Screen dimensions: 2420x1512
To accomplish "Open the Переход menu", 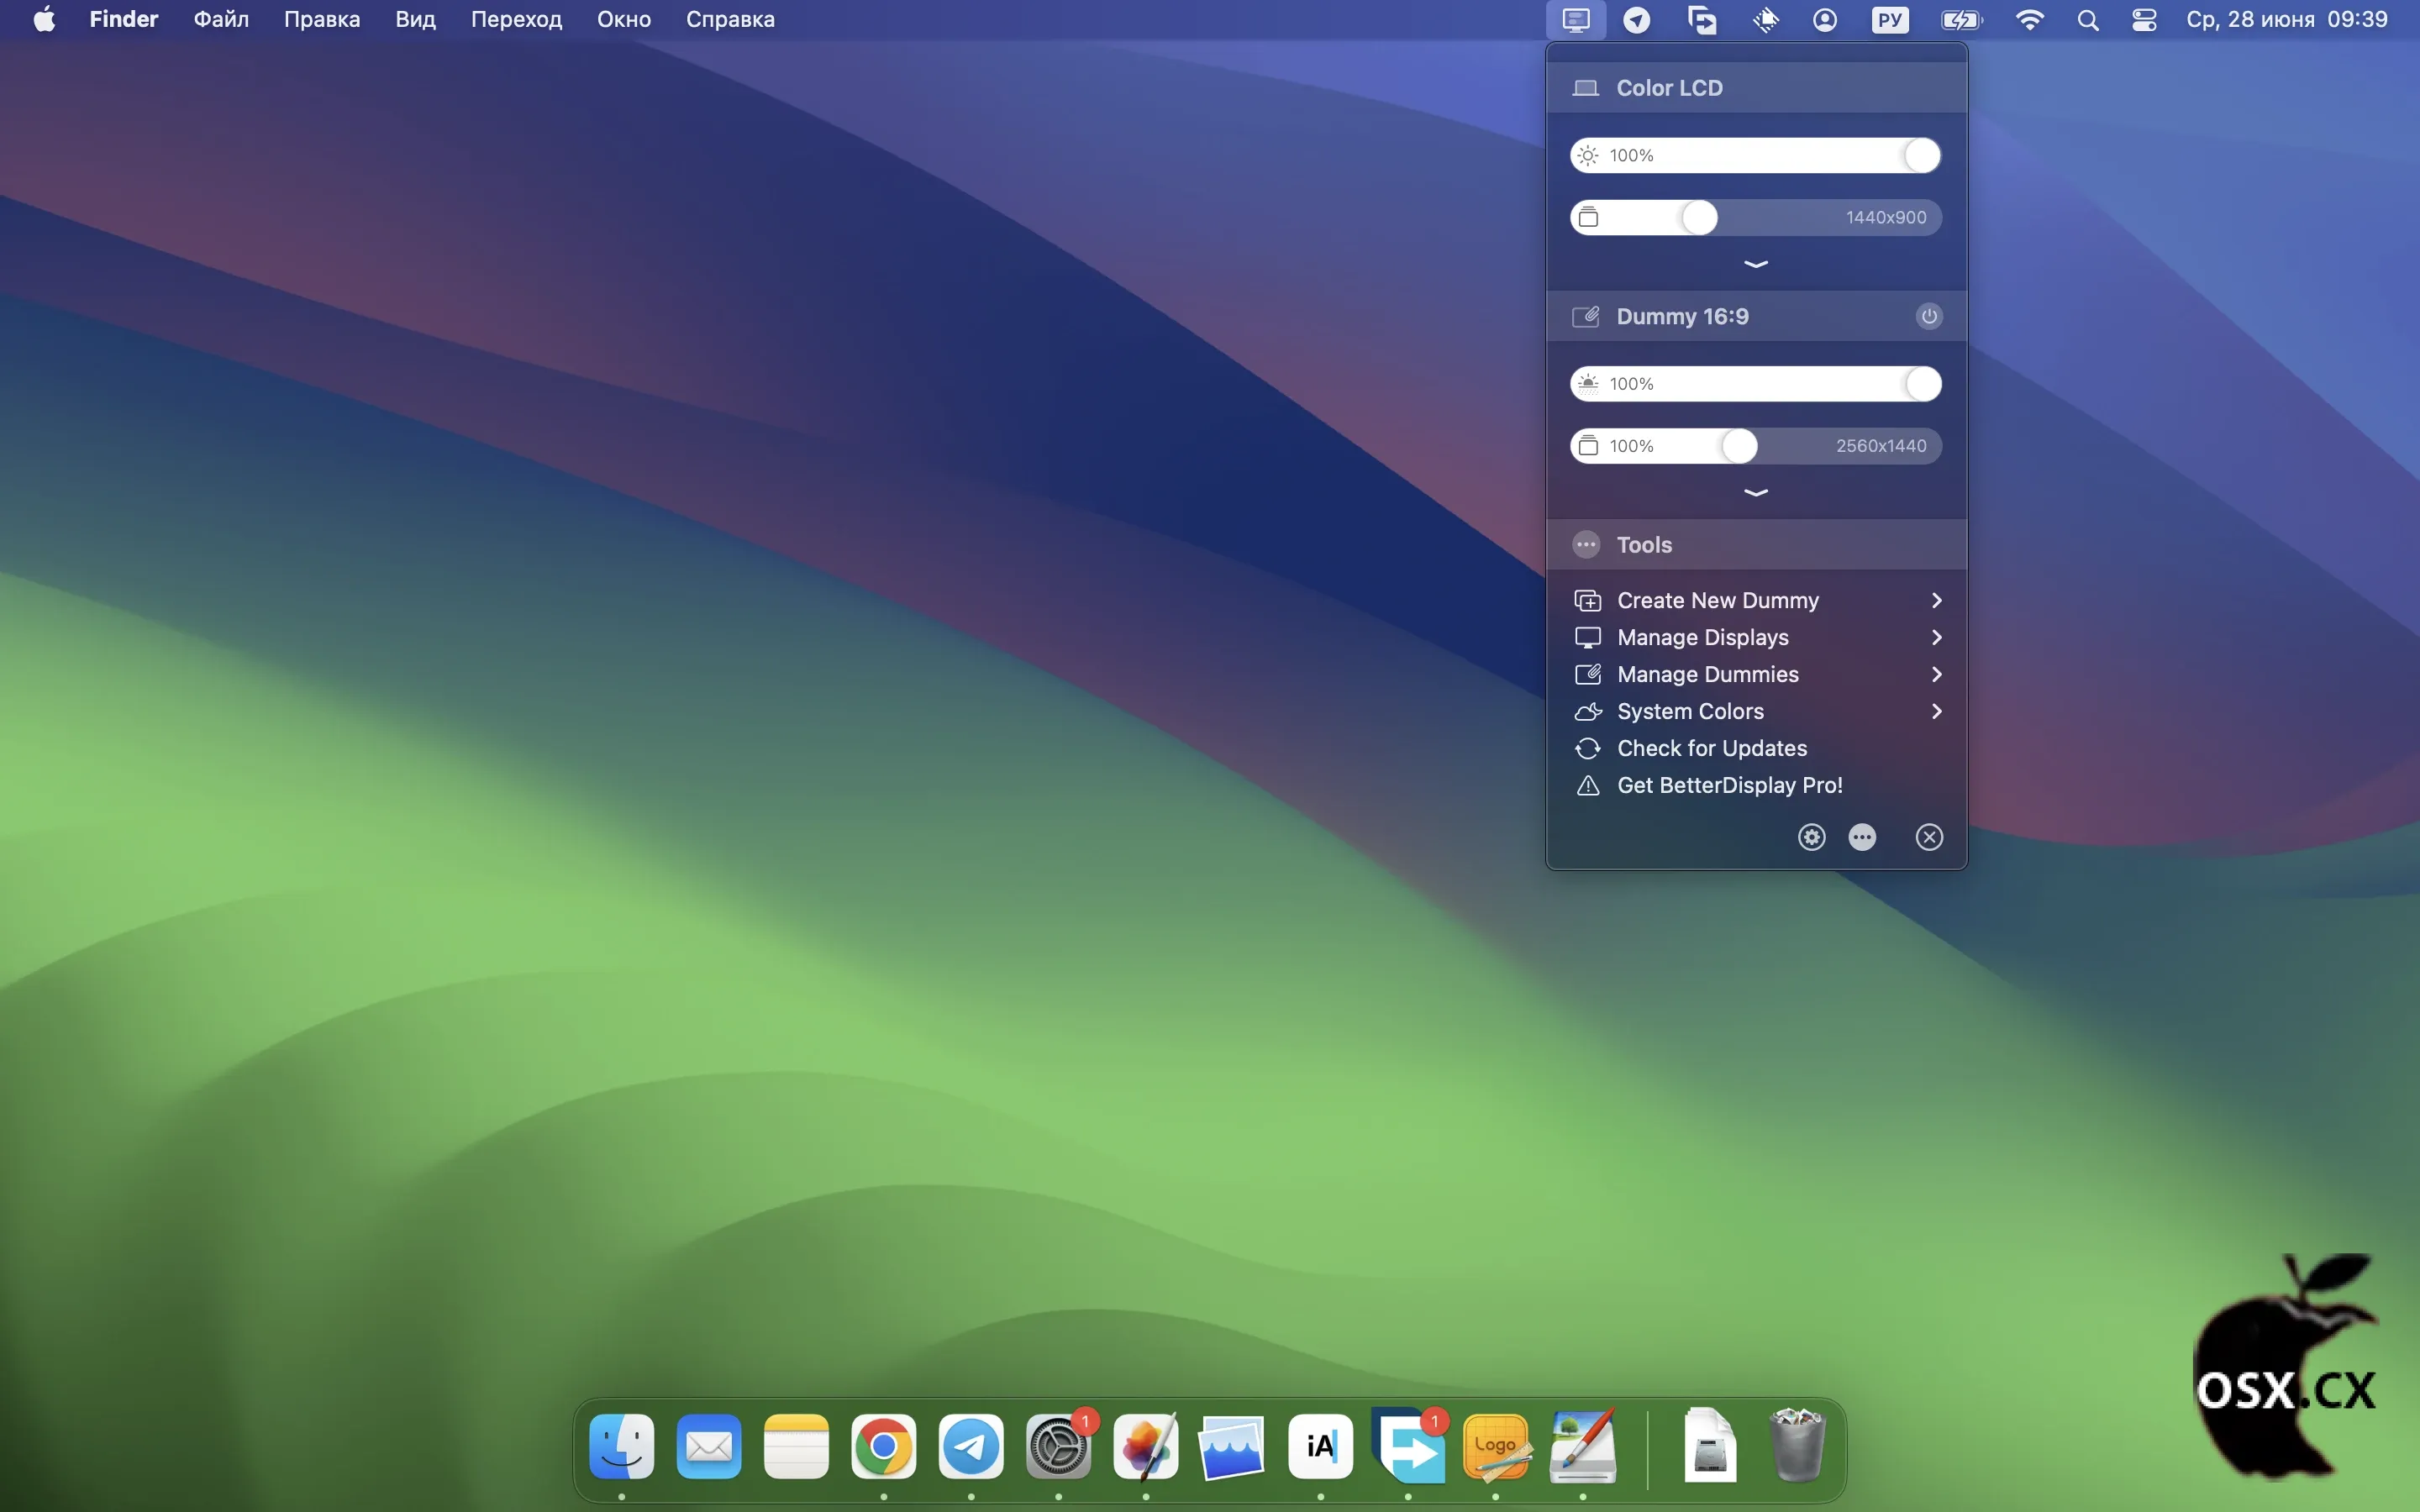I will 516,20.
